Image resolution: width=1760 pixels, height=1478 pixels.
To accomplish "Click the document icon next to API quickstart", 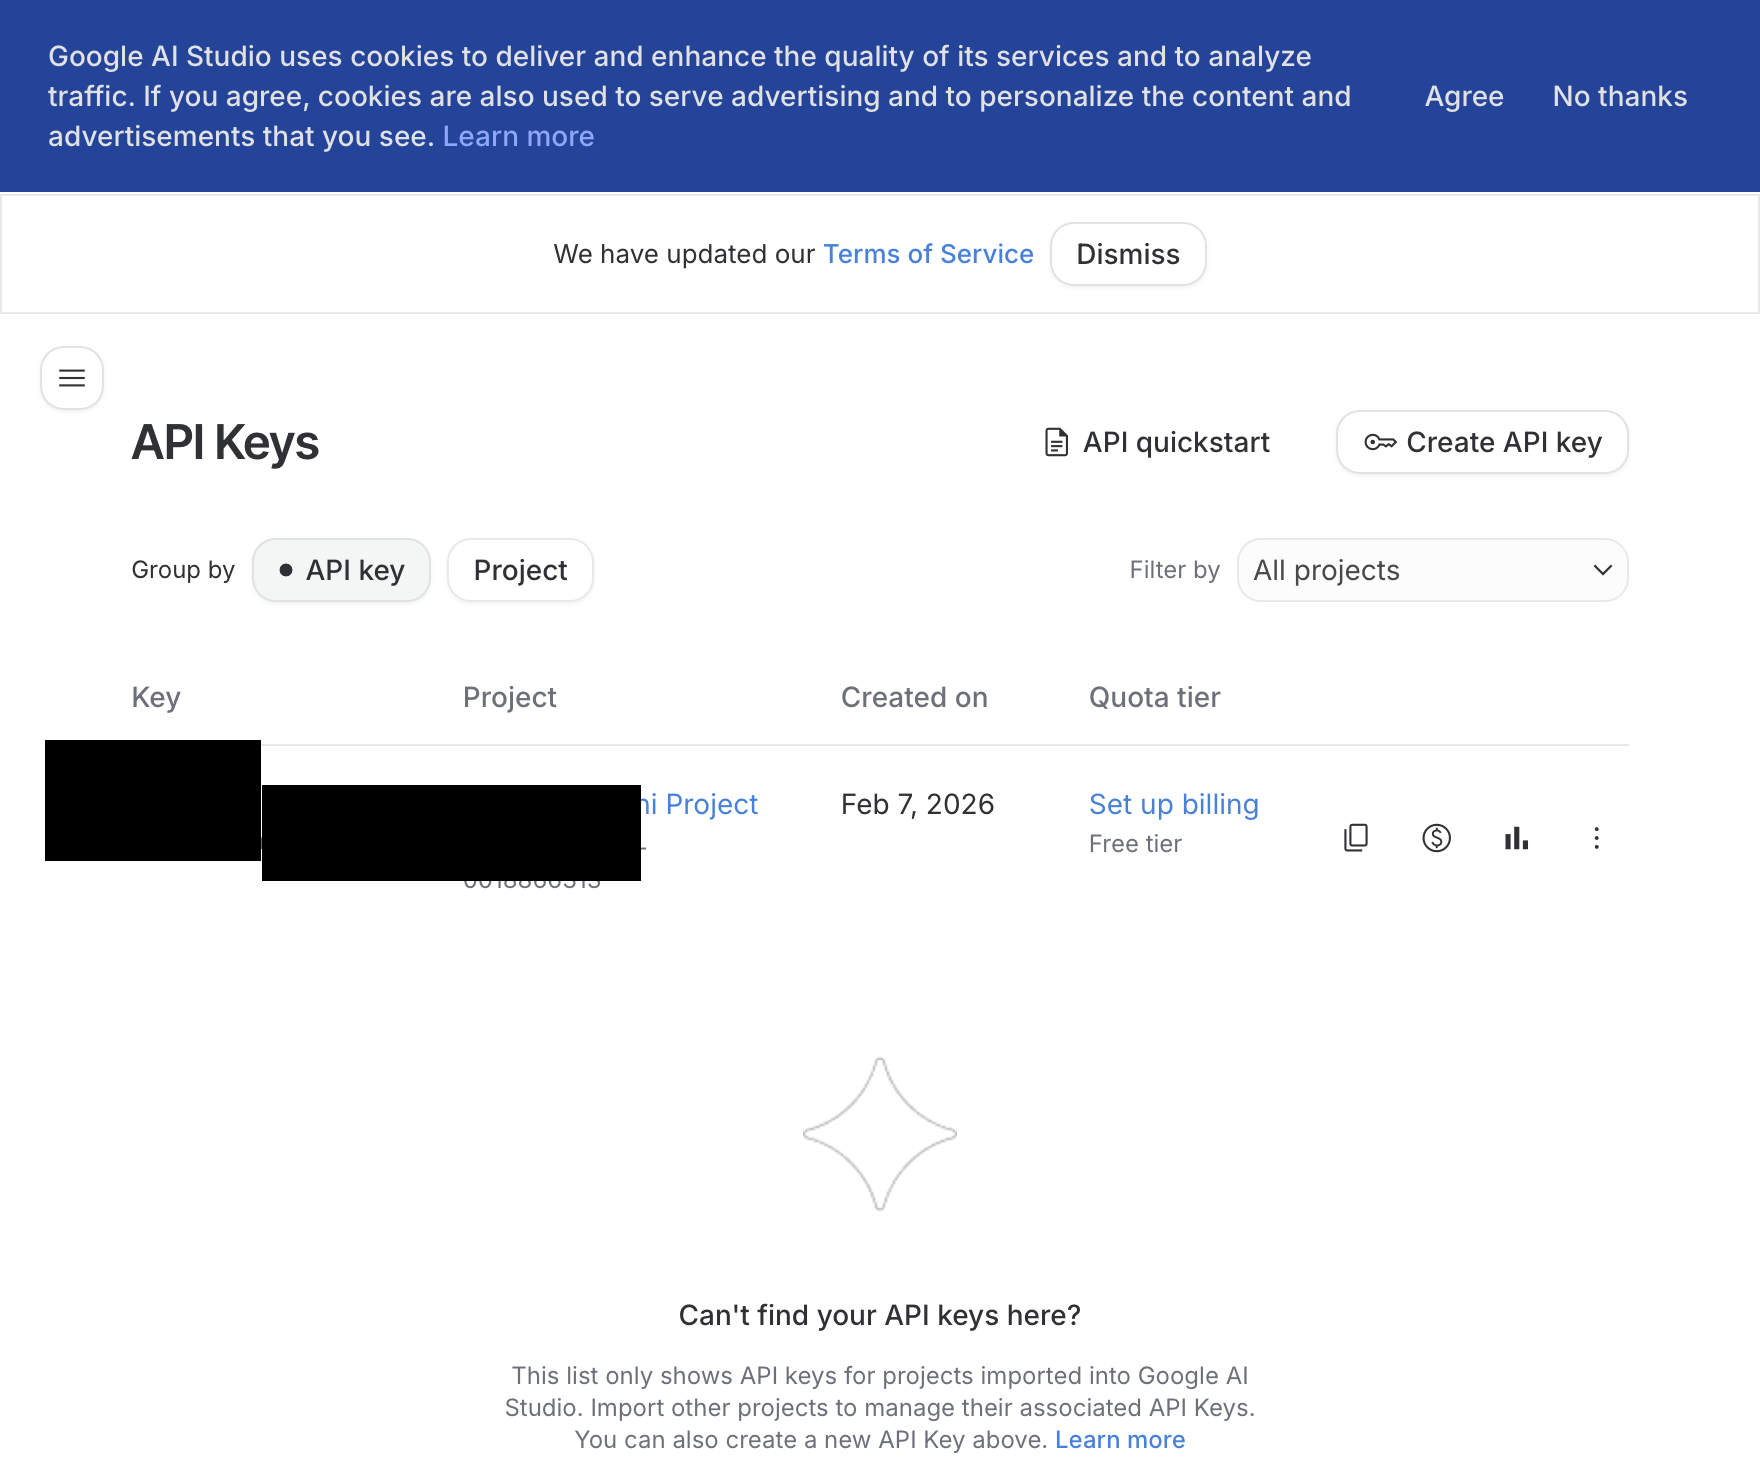I will point(1055,442).
